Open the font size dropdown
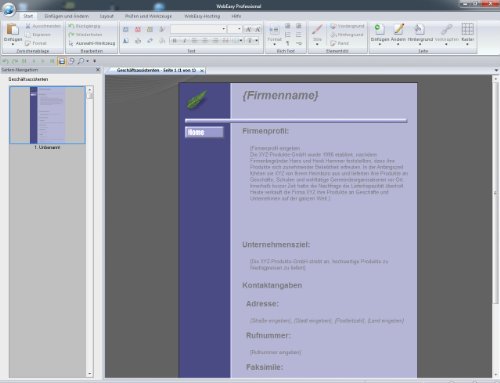The width and height of the screenshot is (500, 383). coord(239,29)
